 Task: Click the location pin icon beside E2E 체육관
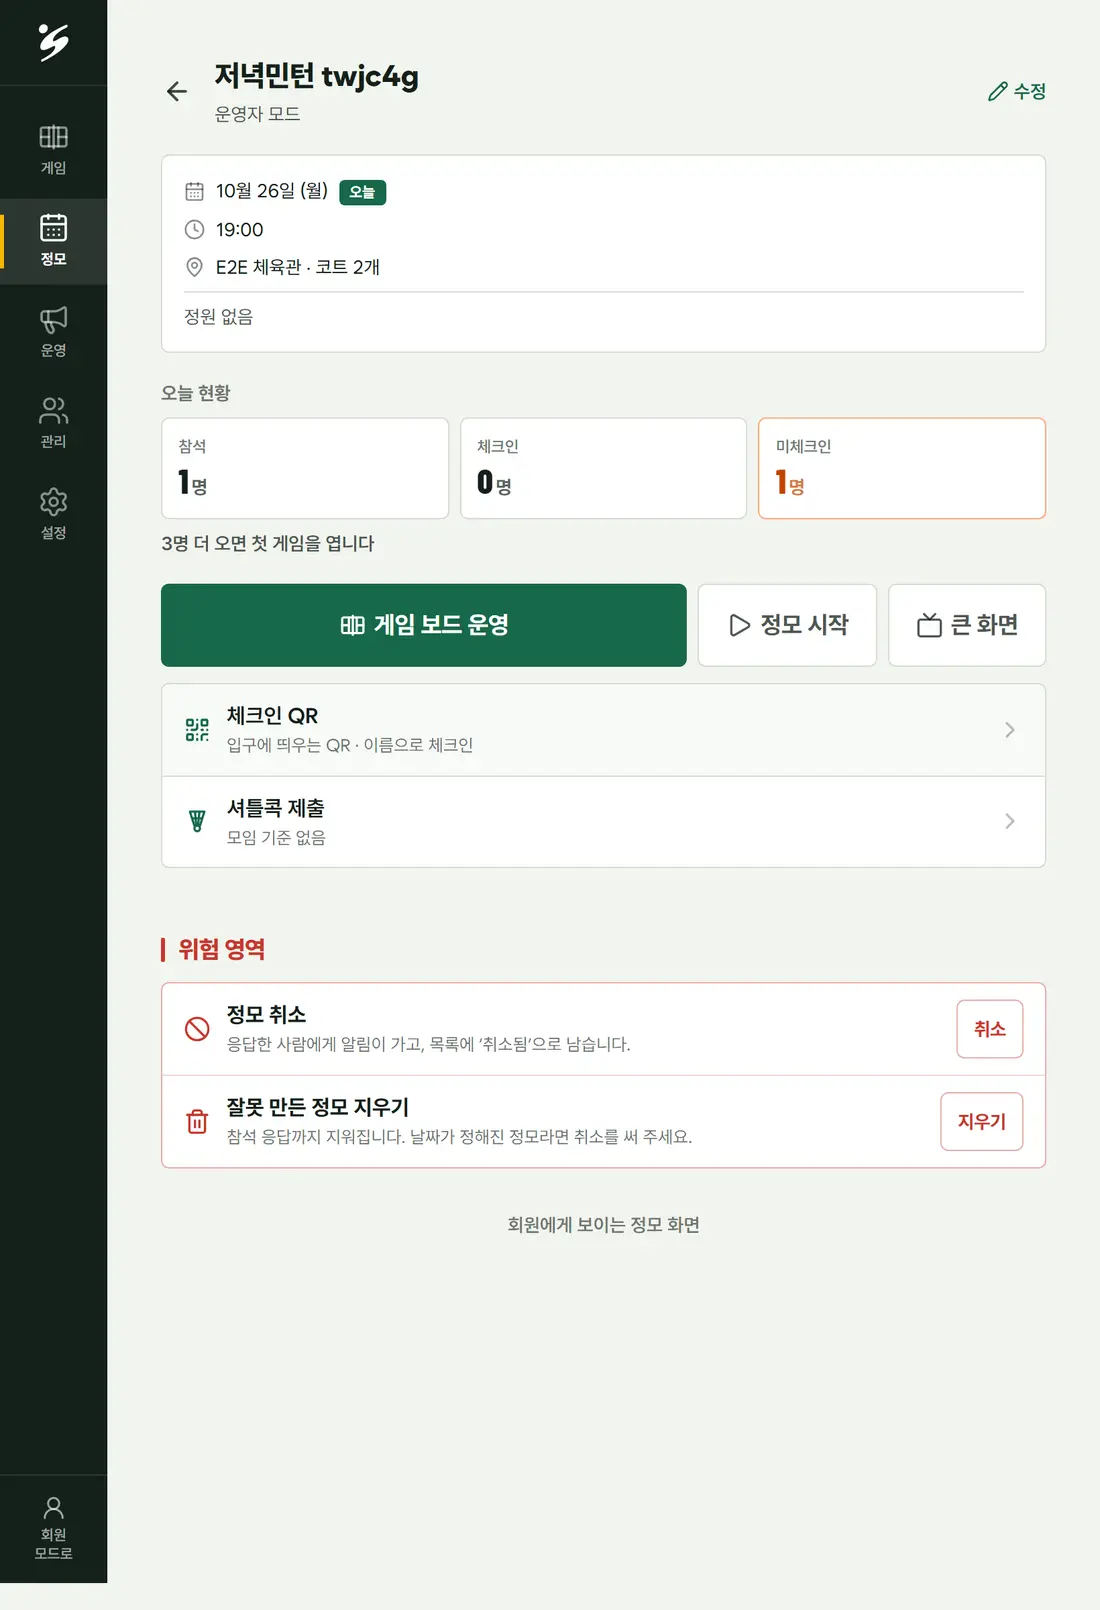pyautogui.click(x=195, y=267)
